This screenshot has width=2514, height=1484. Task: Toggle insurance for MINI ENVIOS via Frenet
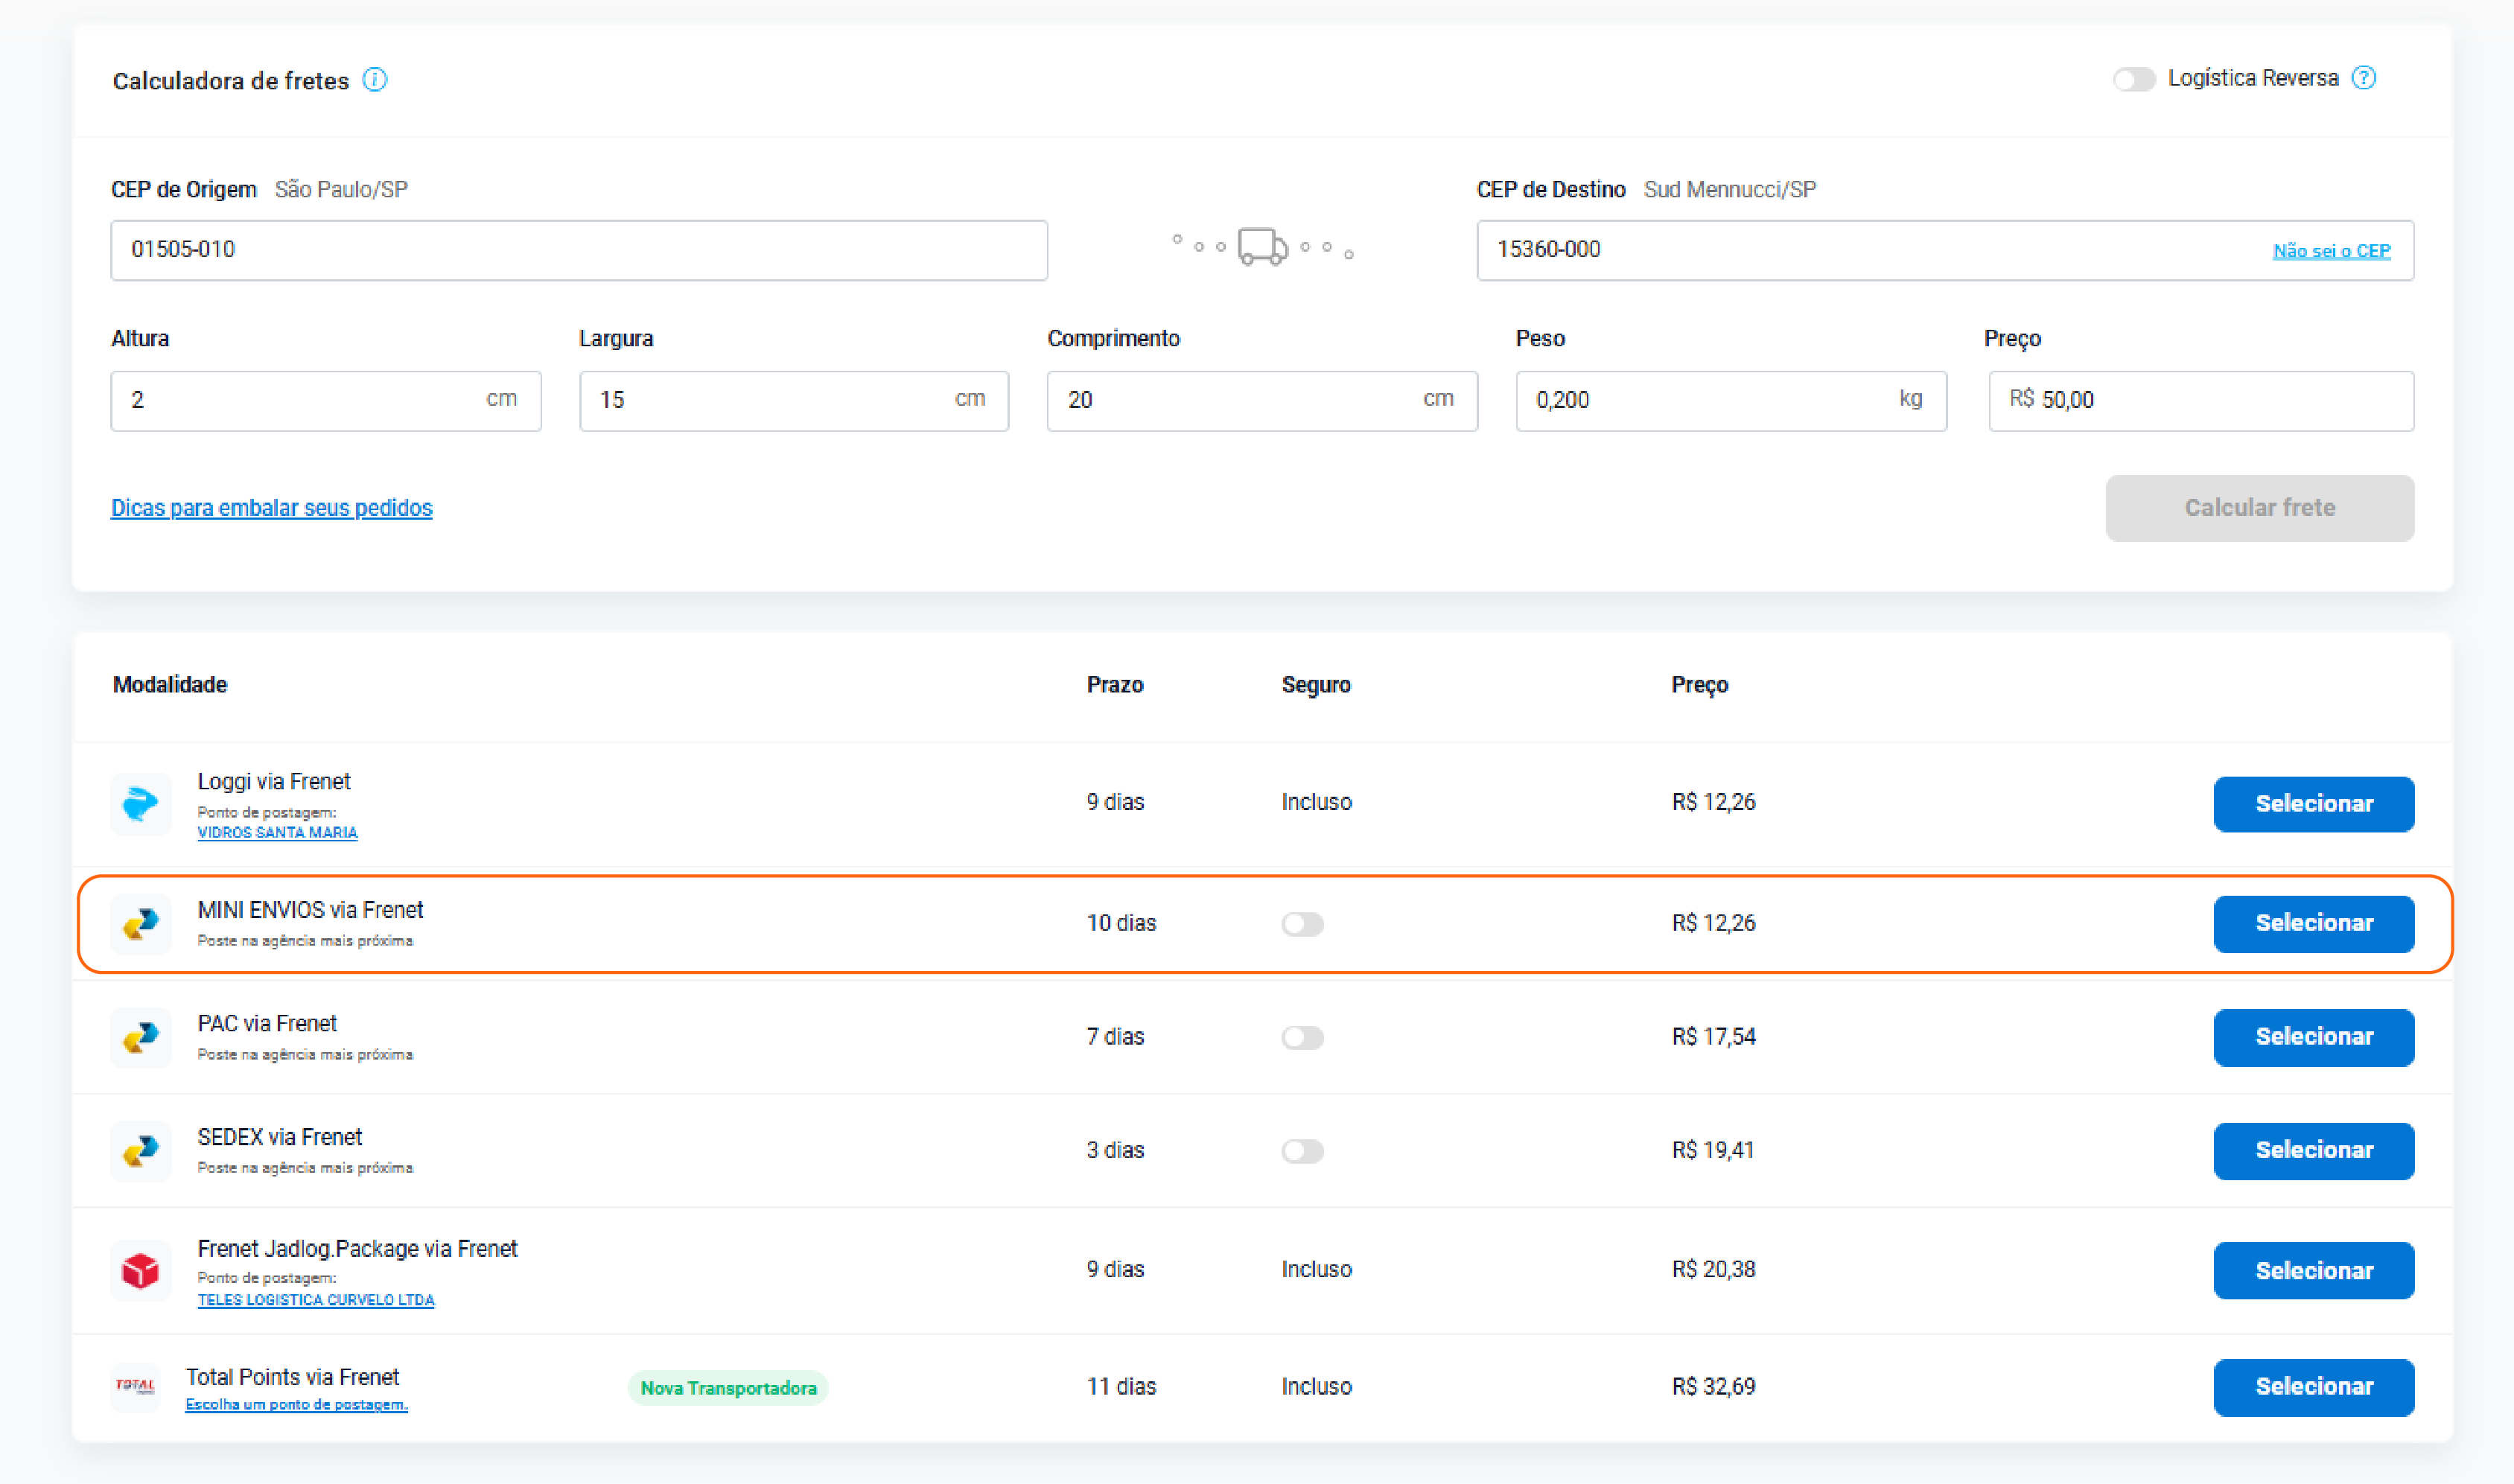click(1302, 924)
